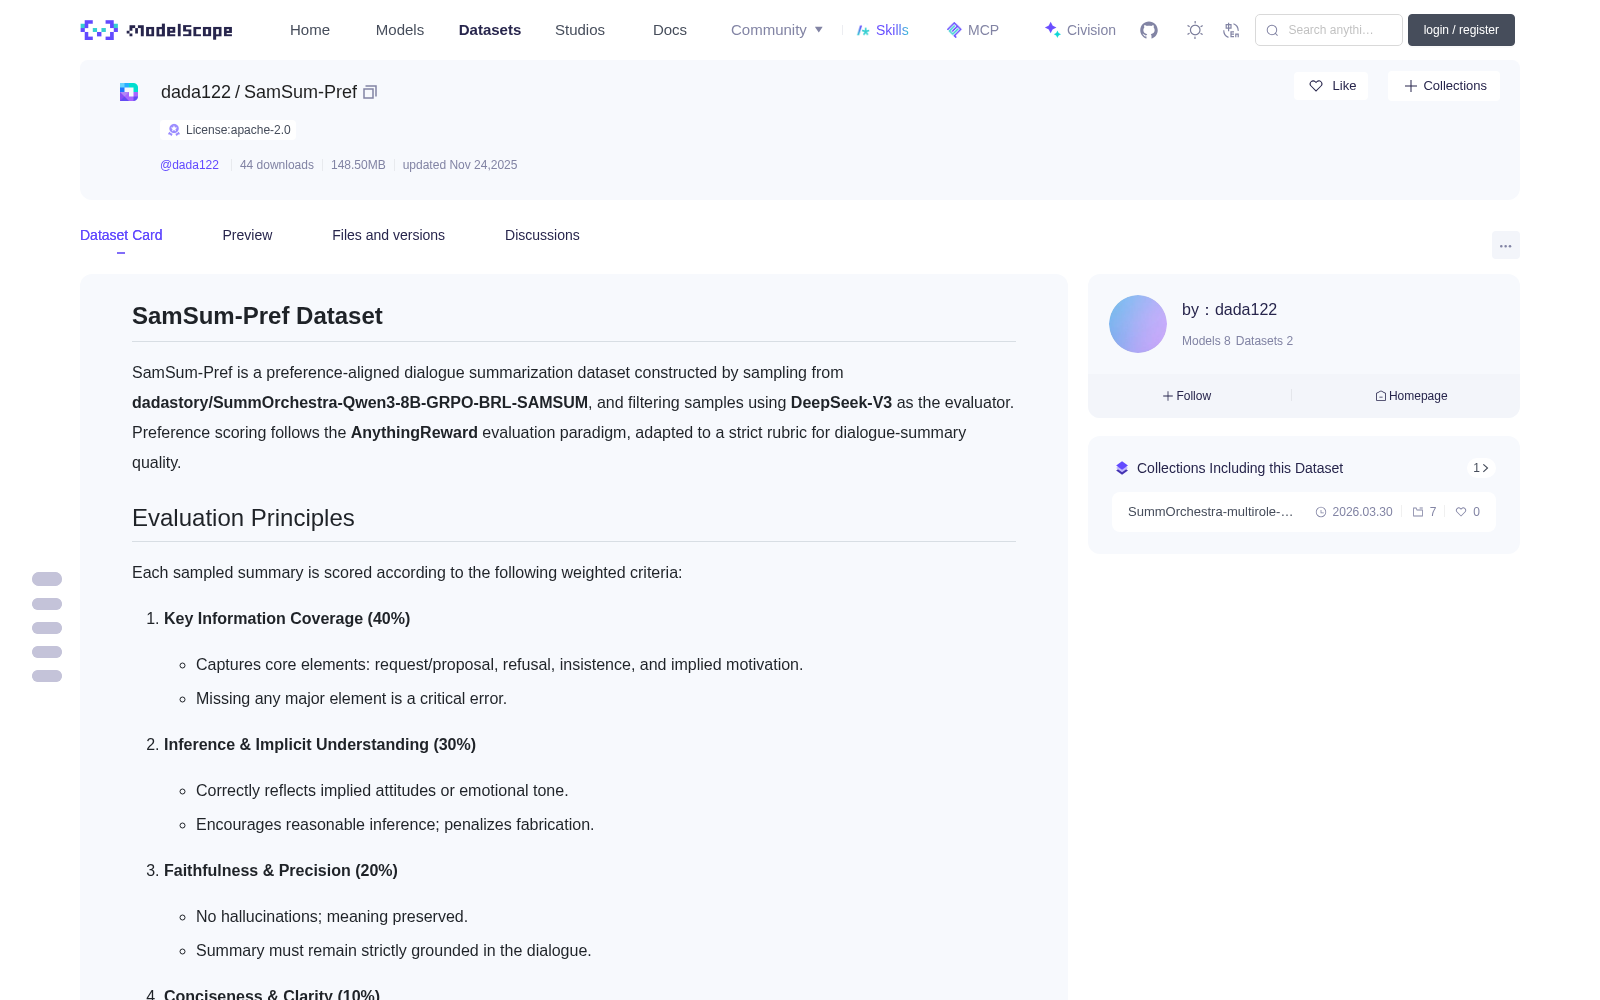Open the Skills link
This screenshot has height=1000, width=1600.
[882, 30]
